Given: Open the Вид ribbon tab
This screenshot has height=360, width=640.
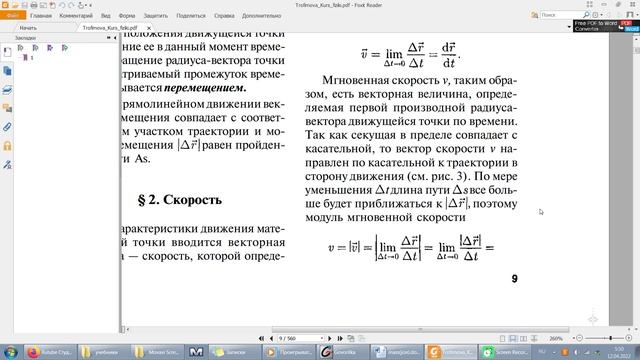Looking at the screenshot, I should (106, 16).
